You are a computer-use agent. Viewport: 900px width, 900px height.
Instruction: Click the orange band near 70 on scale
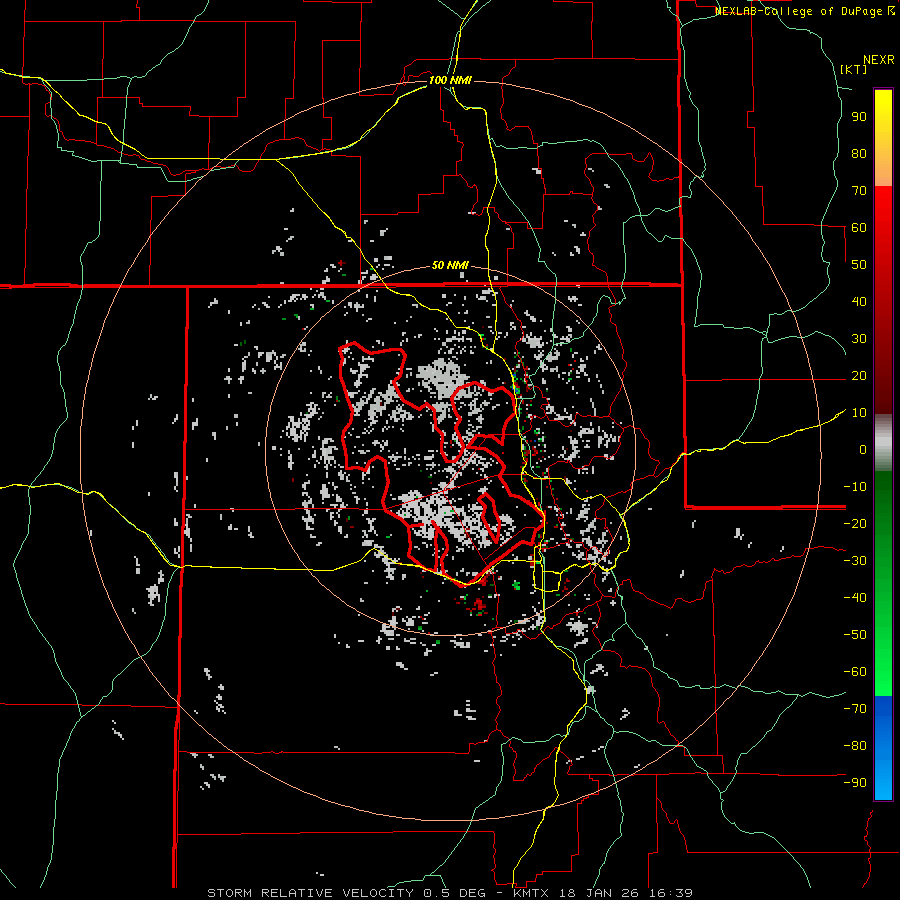click(883, 178)
